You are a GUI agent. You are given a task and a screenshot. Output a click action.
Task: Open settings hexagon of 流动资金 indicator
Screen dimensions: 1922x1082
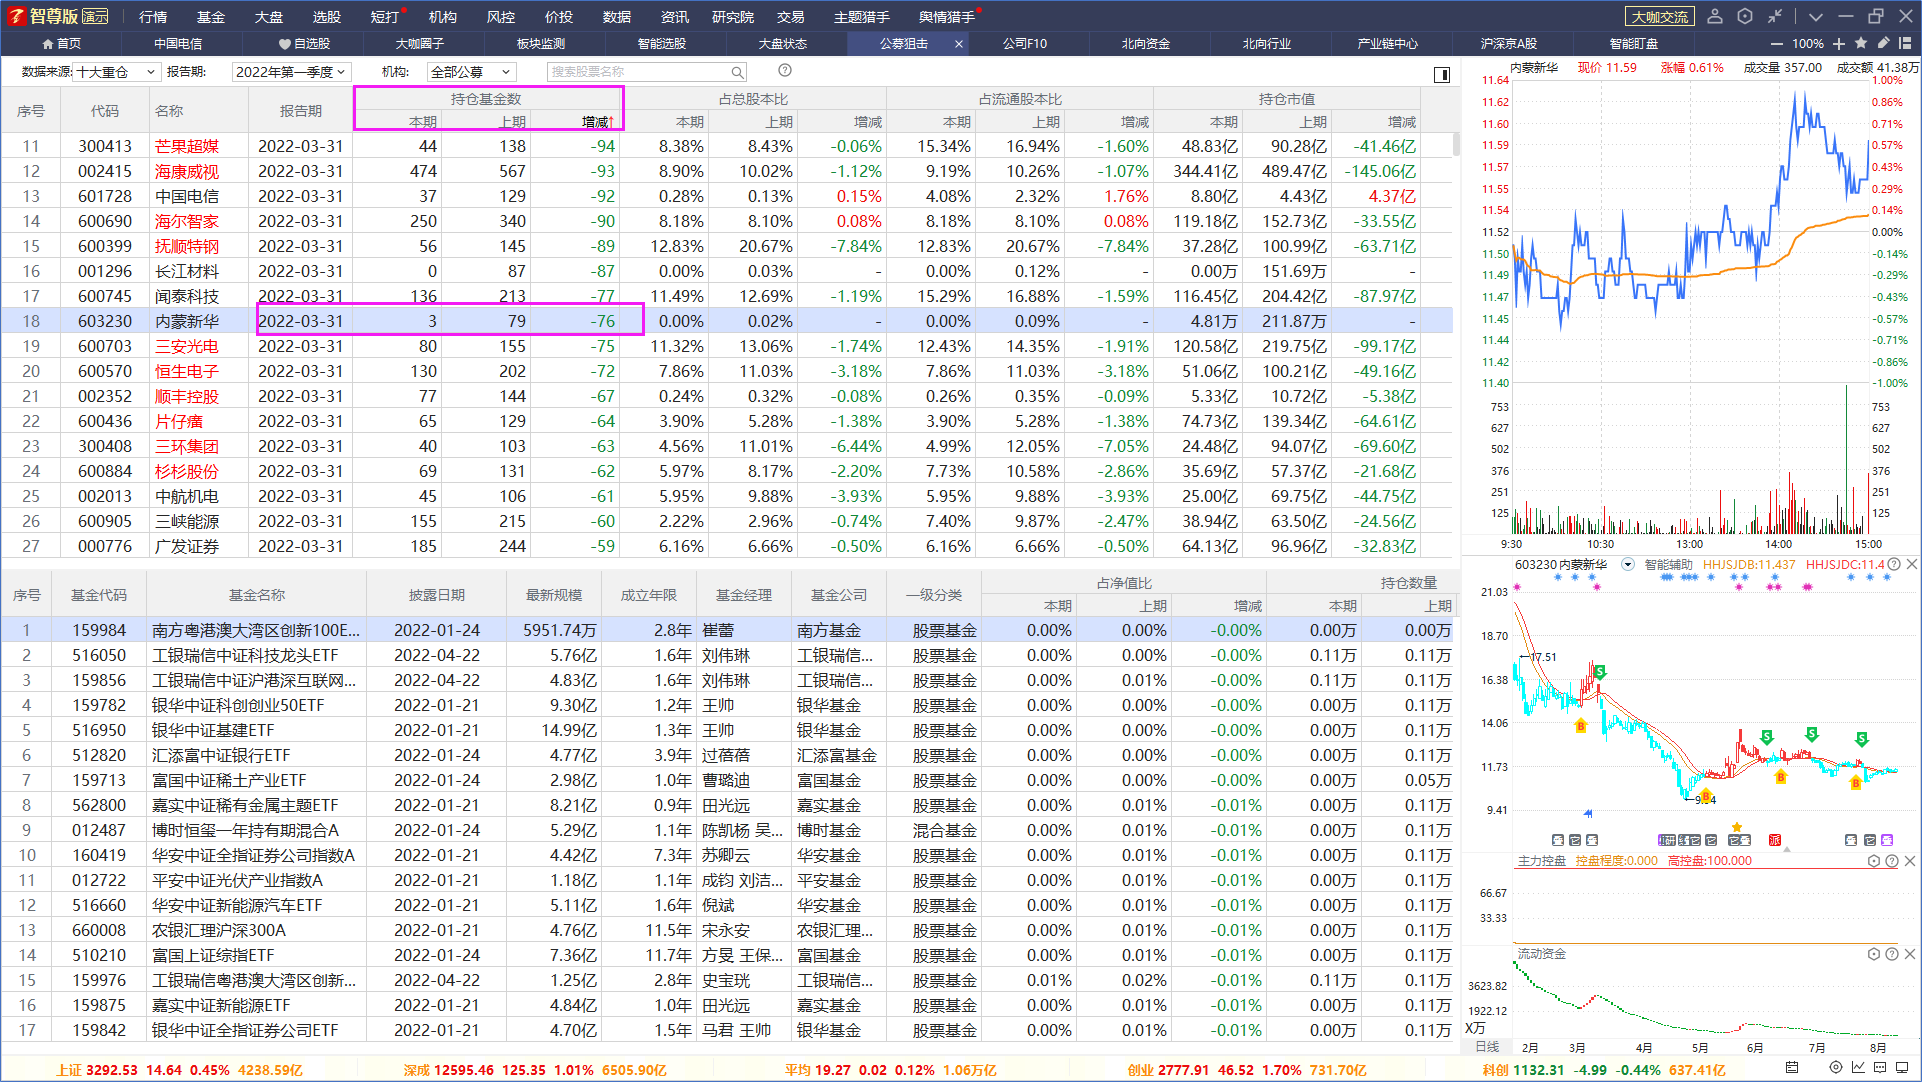pos(1874,954)
